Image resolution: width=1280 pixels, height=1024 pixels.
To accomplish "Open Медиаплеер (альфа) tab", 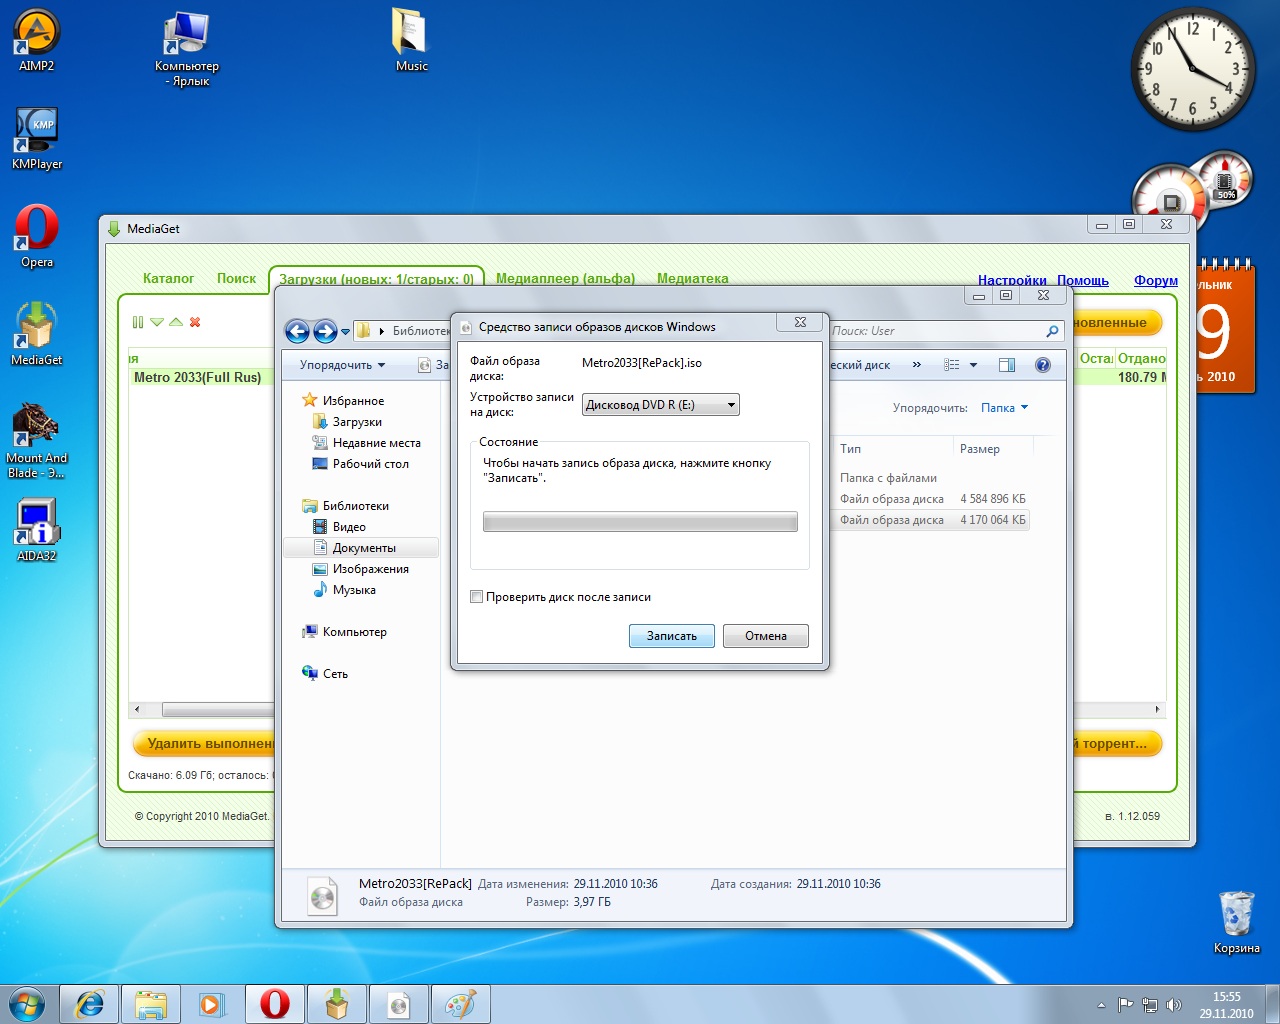I will (565, 278).
